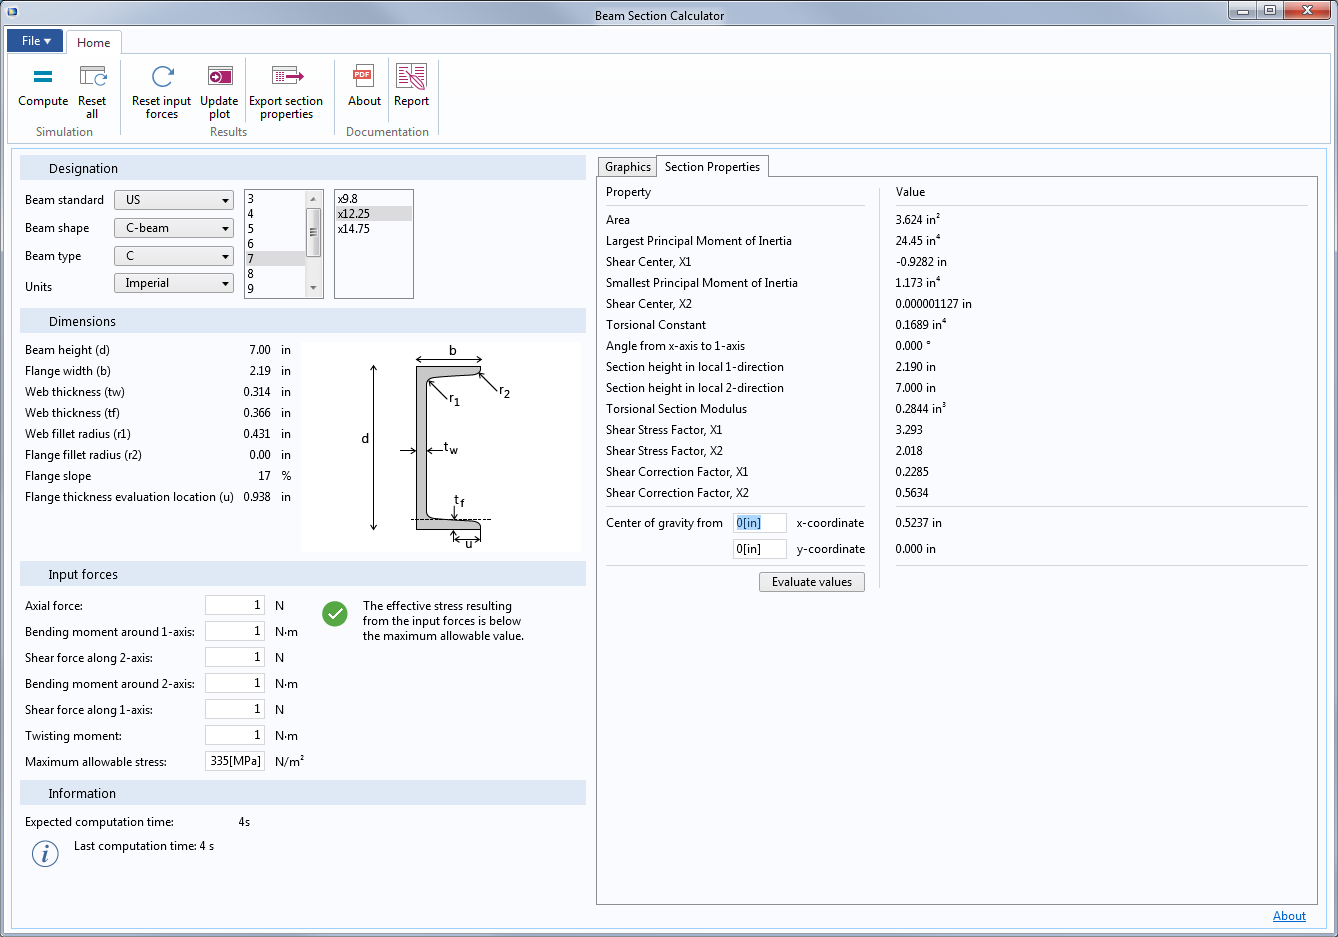
Task: Switch to the Graphics tab
Action: pyautogui.click(x=627, y=167)
